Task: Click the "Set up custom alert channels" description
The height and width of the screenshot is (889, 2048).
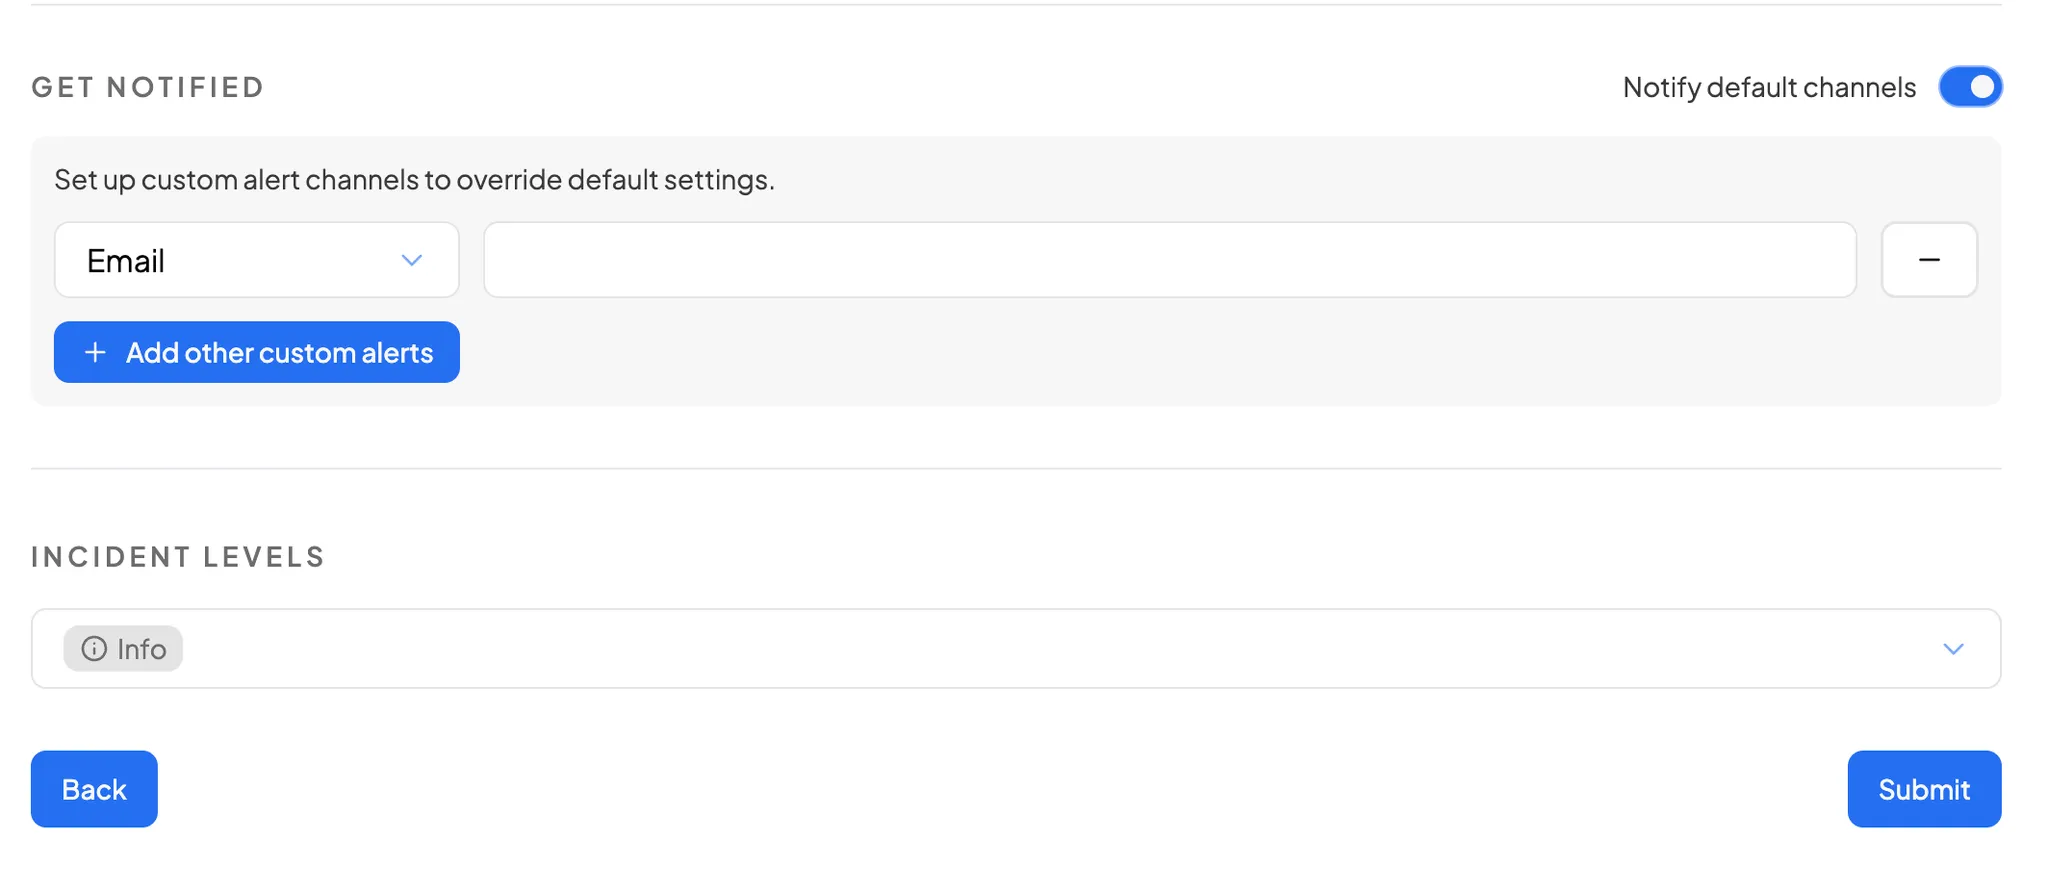Action: [x=414, y=180]
